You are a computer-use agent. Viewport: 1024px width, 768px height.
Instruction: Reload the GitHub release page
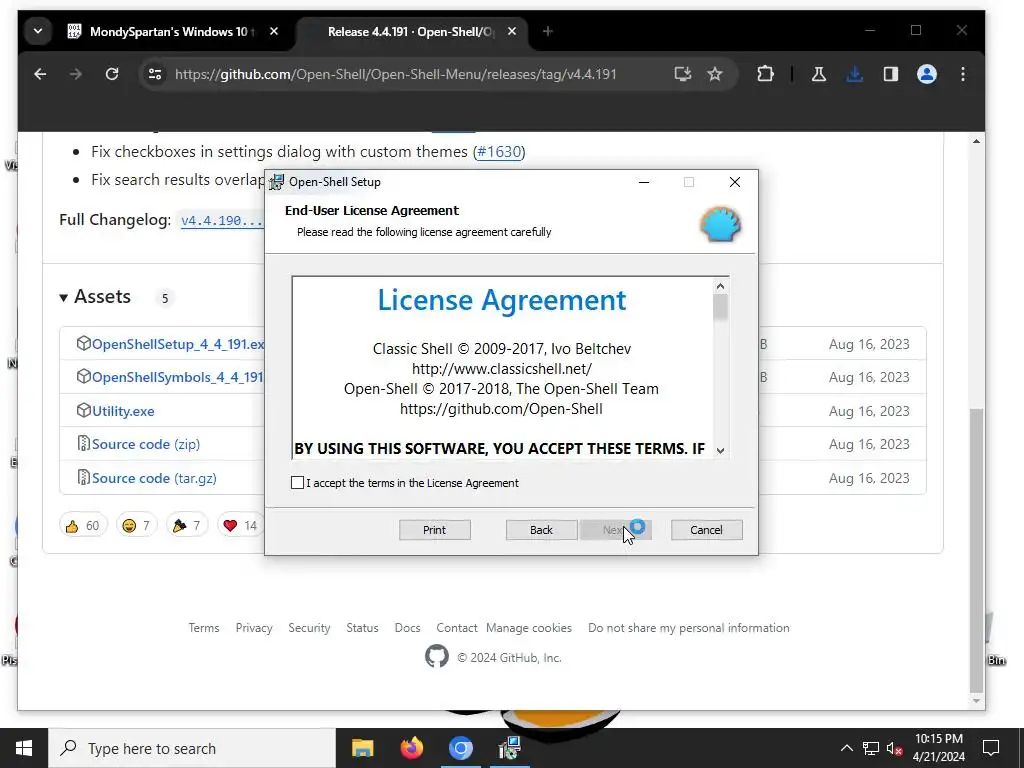112,74
